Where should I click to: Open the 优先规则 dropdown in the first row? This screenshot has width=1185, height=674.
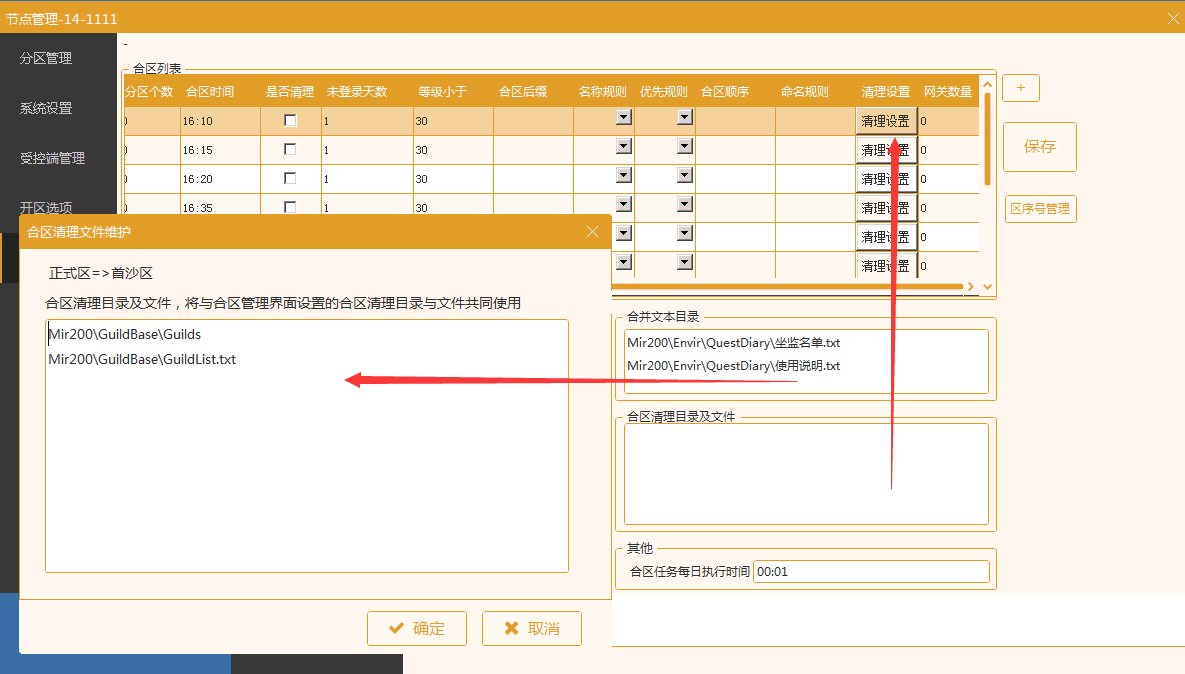coord(684,117)
